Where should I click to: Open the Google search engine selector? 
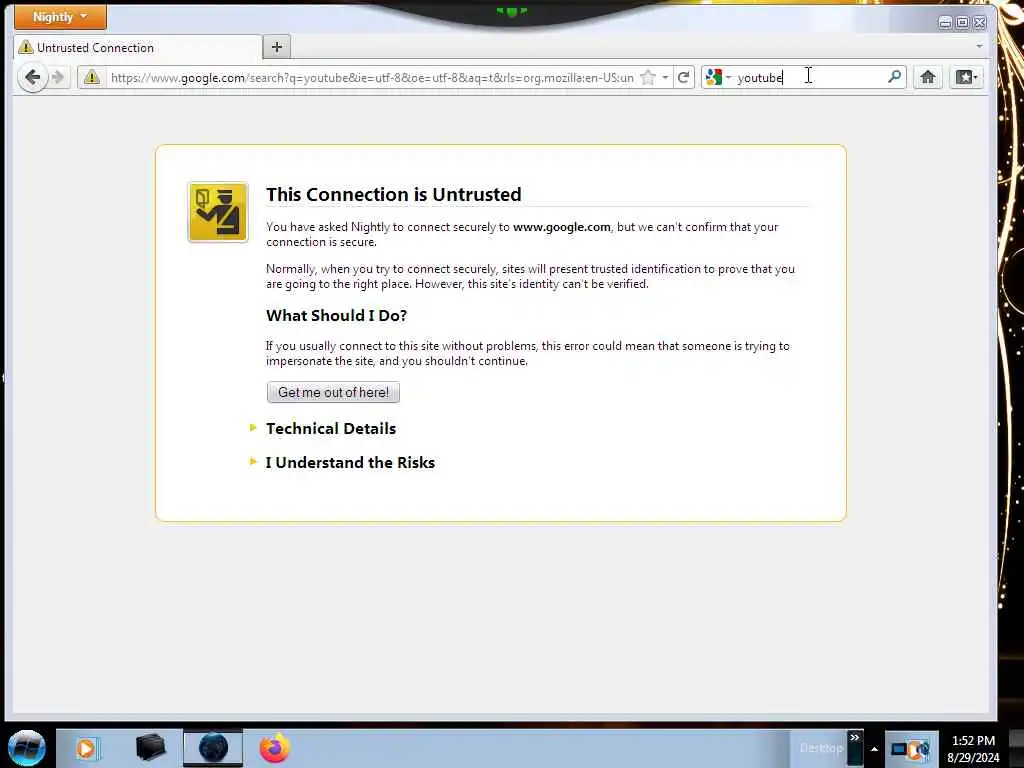[718, 78]
